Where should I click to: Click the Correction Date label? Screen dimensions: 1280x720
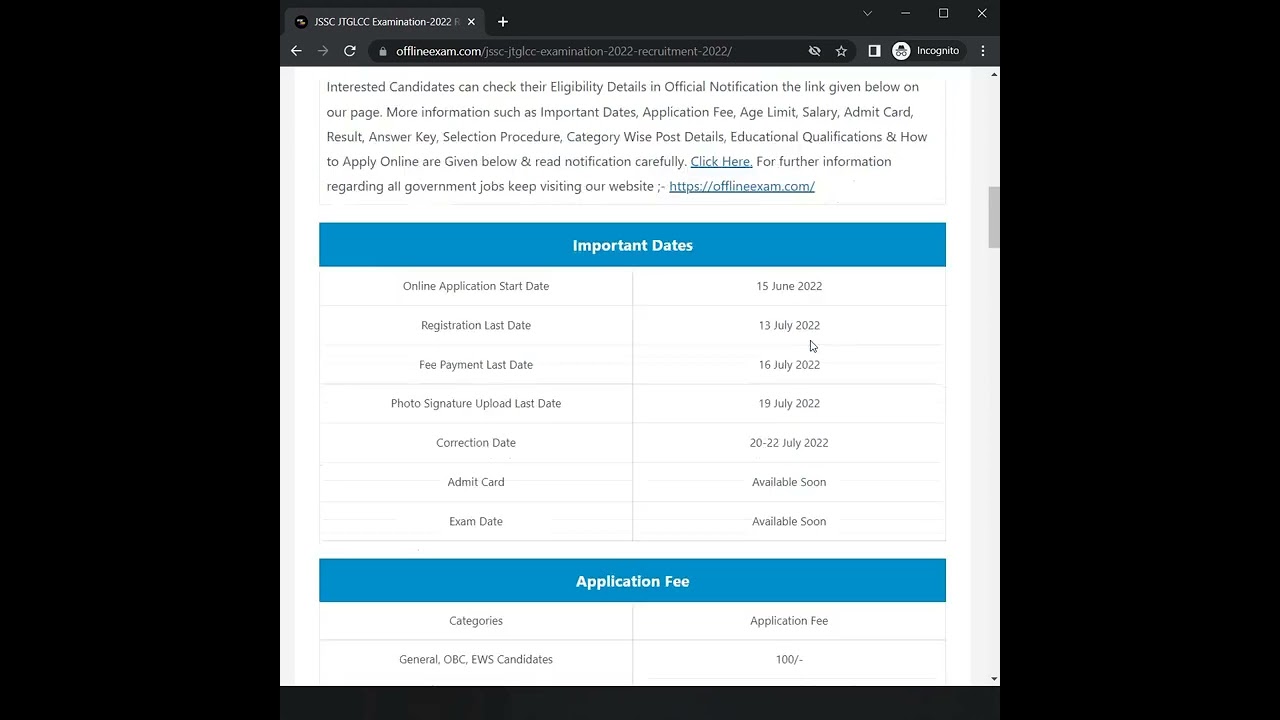coord(476,443)
